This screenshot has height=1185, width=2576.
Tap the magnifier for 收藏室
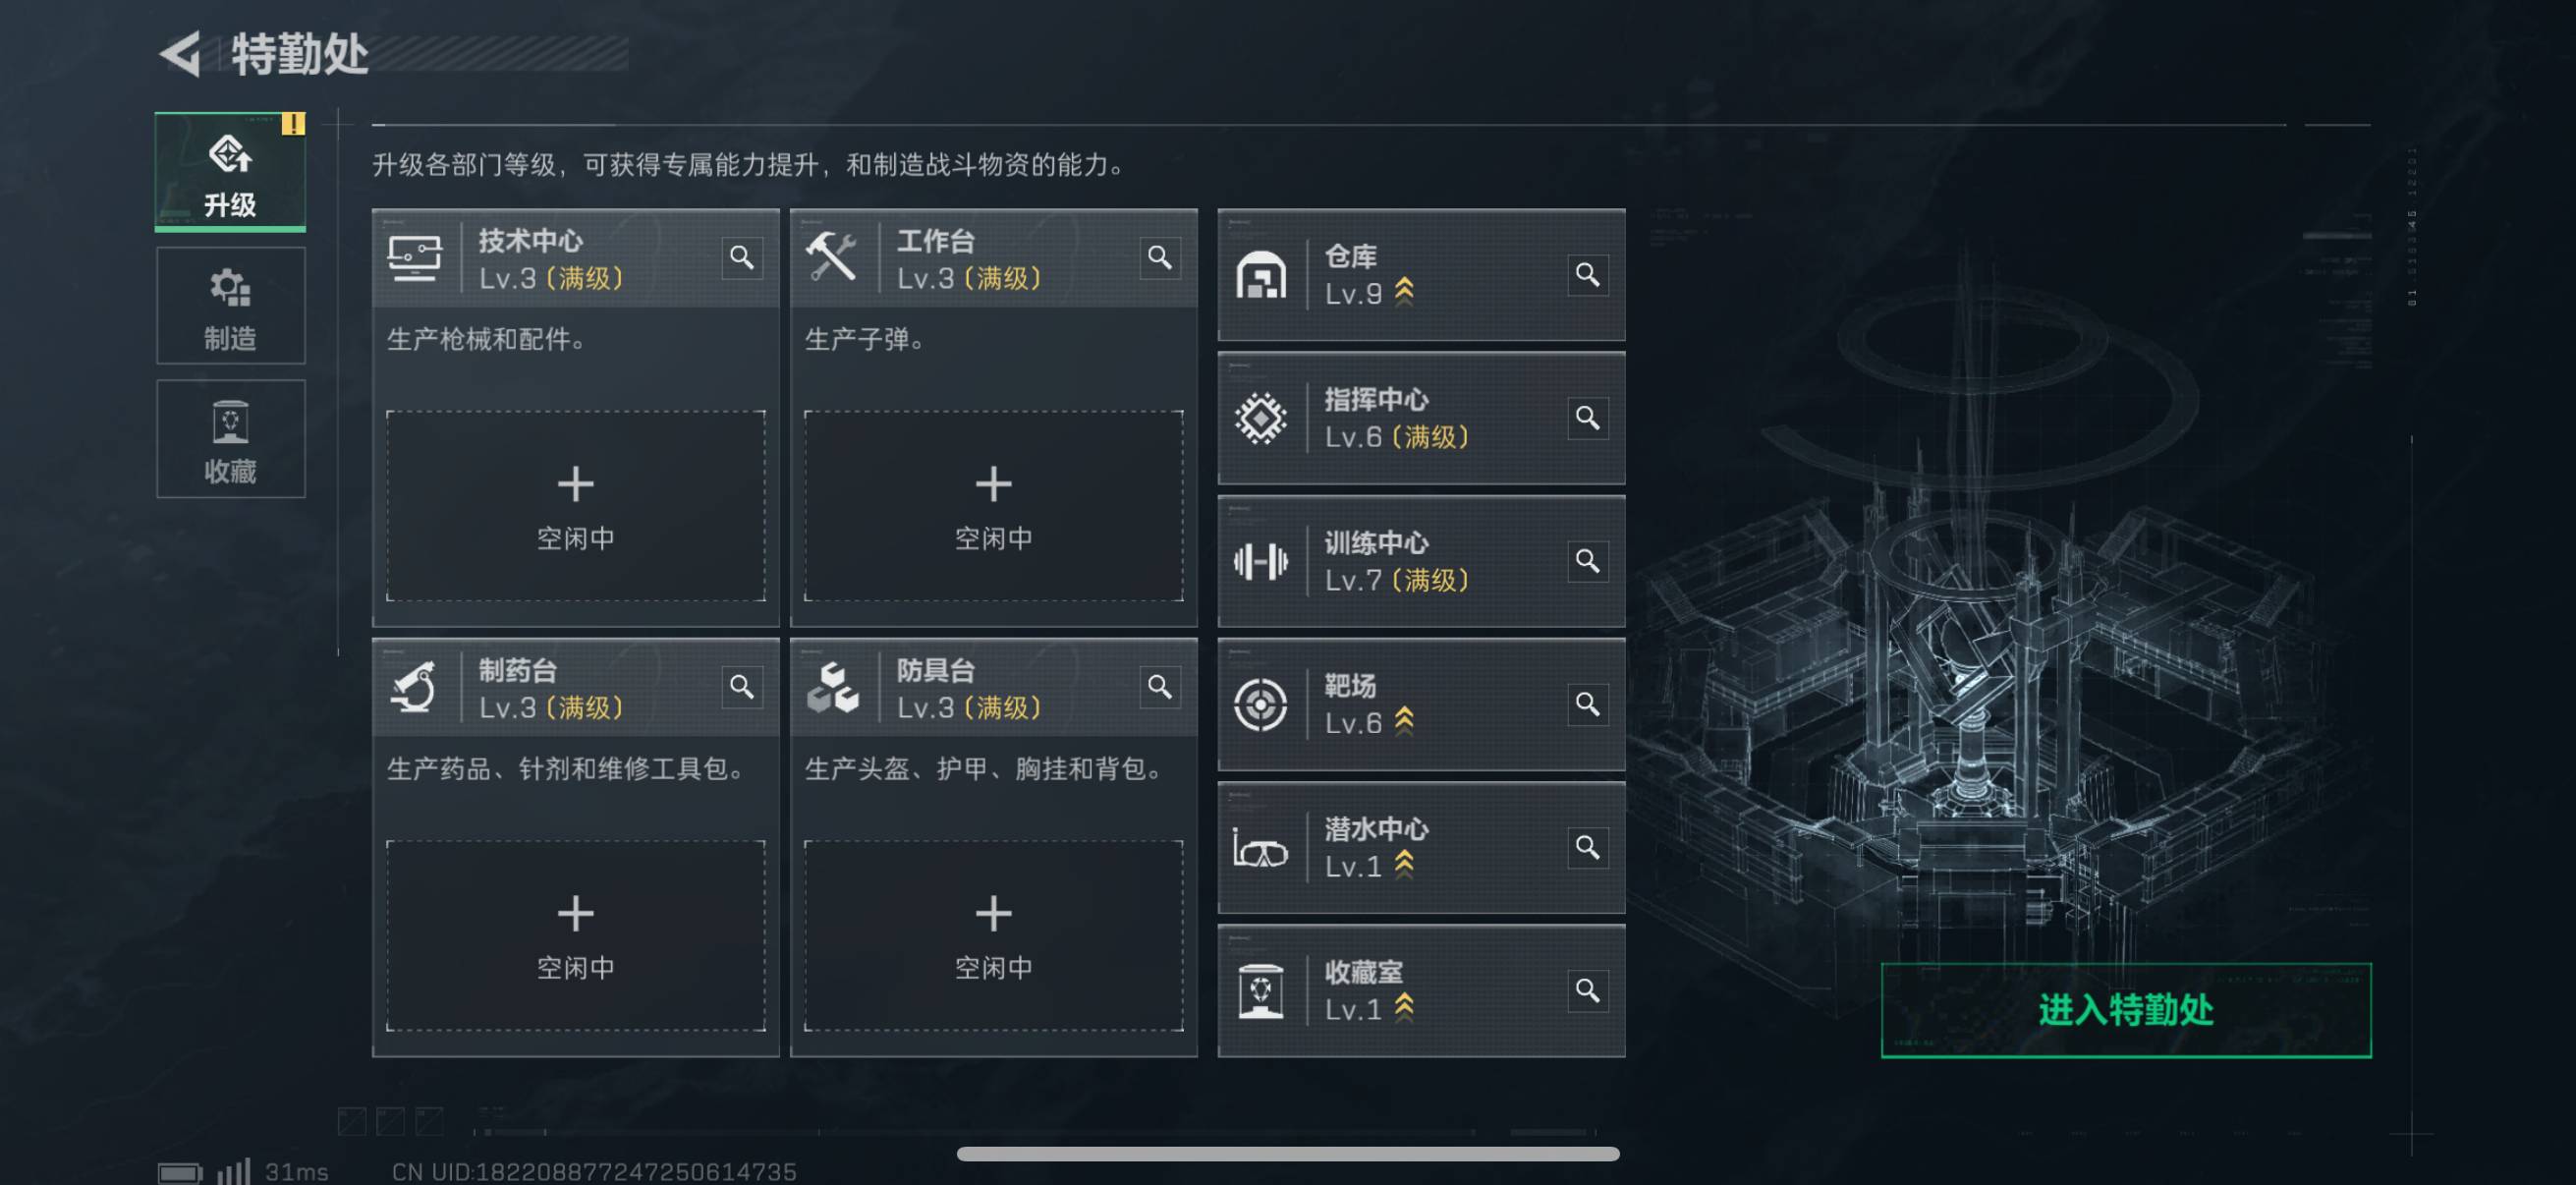click(x=1588, y=990)
